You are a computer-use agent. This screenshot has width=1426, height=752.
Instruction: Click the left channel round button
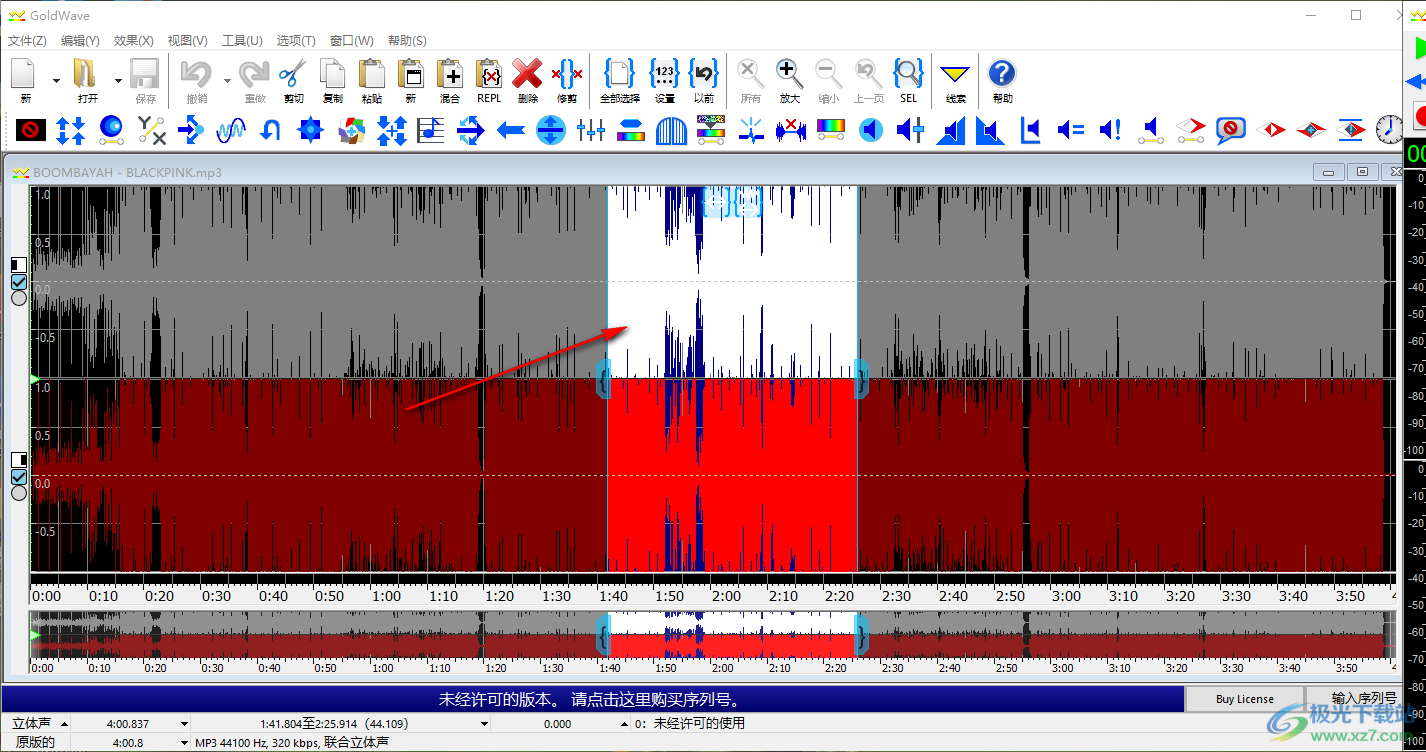coord(19,298)
